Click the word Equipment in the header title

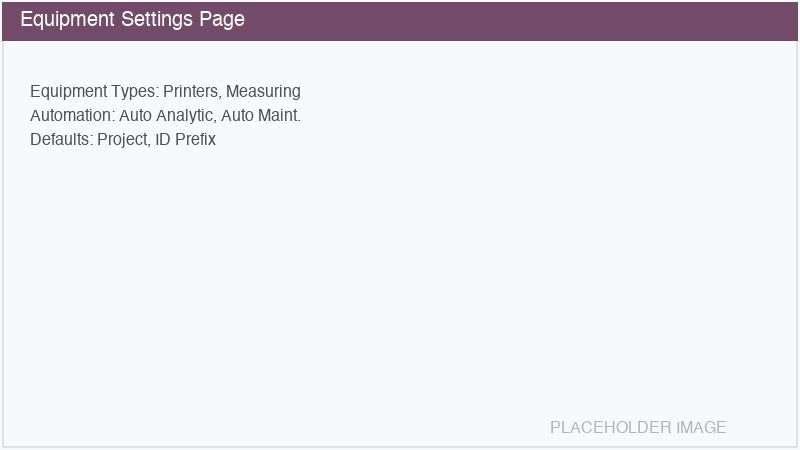tap(66, 20)
